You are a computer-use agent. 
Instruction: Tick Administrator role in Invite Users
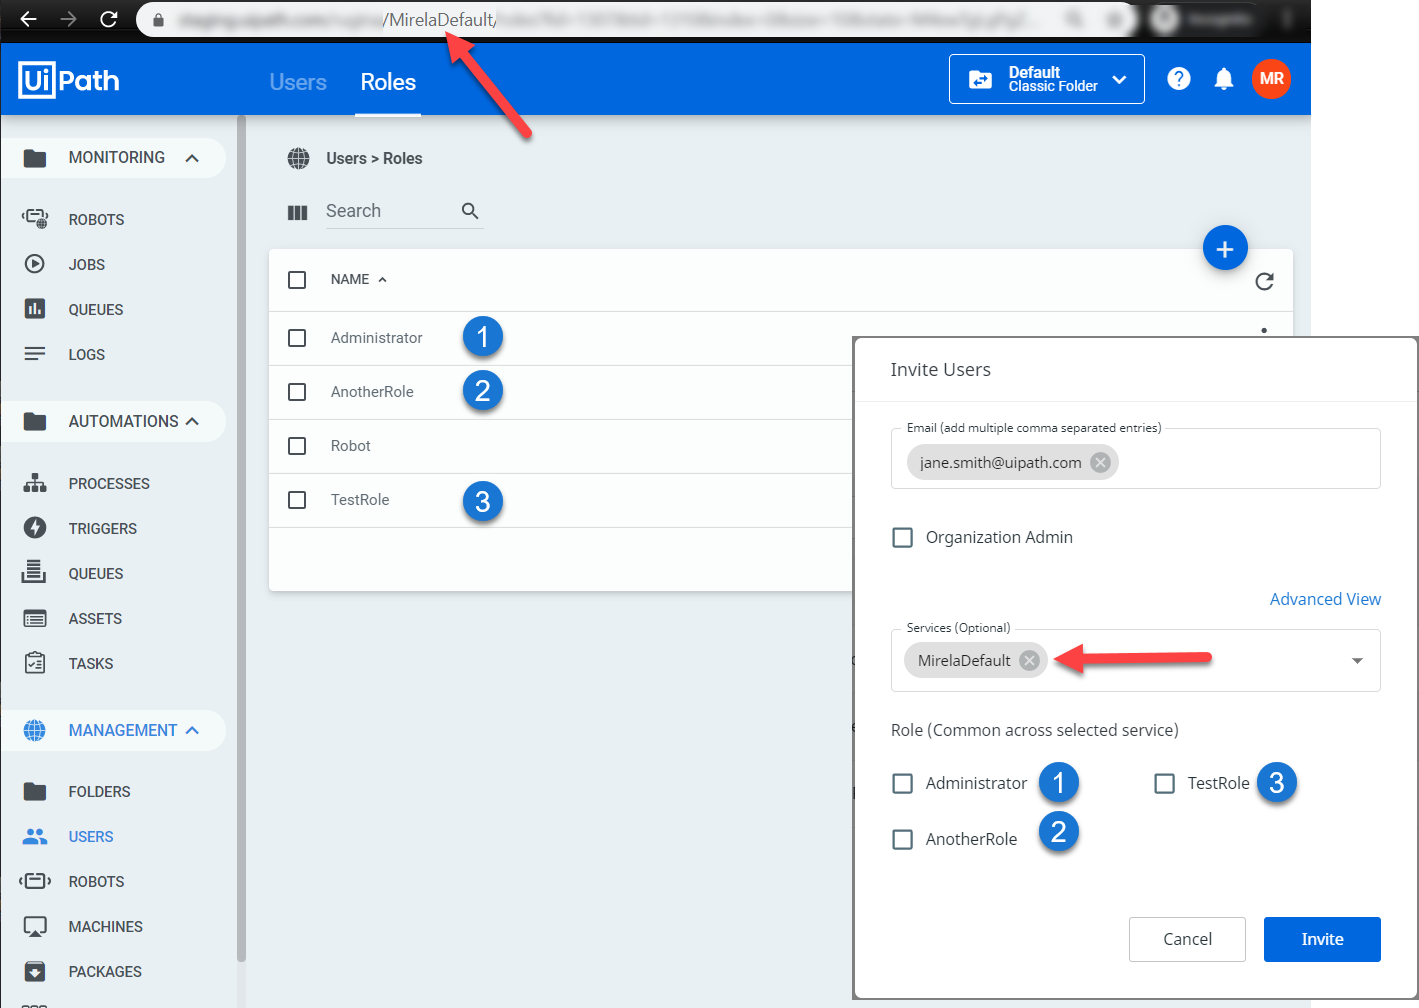pos(902,783)
